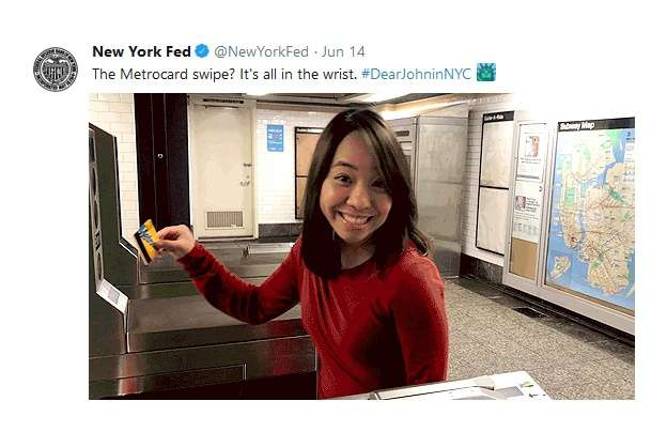
Task: Click the Statue of Liberty emoji
Action: pos(486,72)
